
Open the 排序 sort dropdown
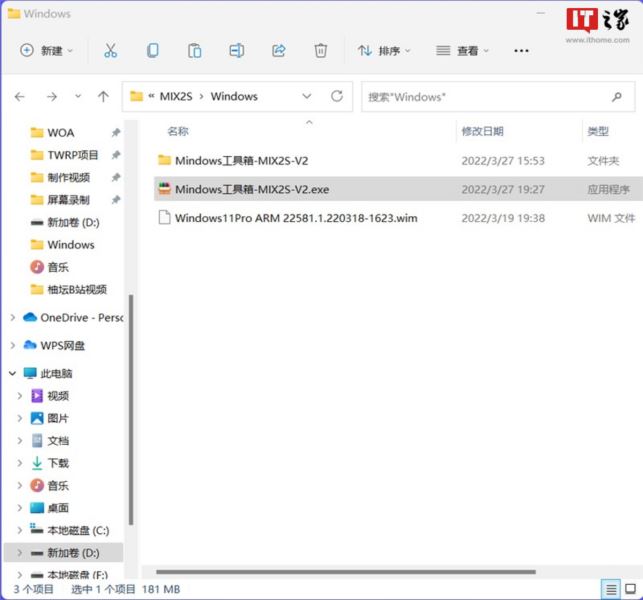pyautogui.click(x=384, y=51)
